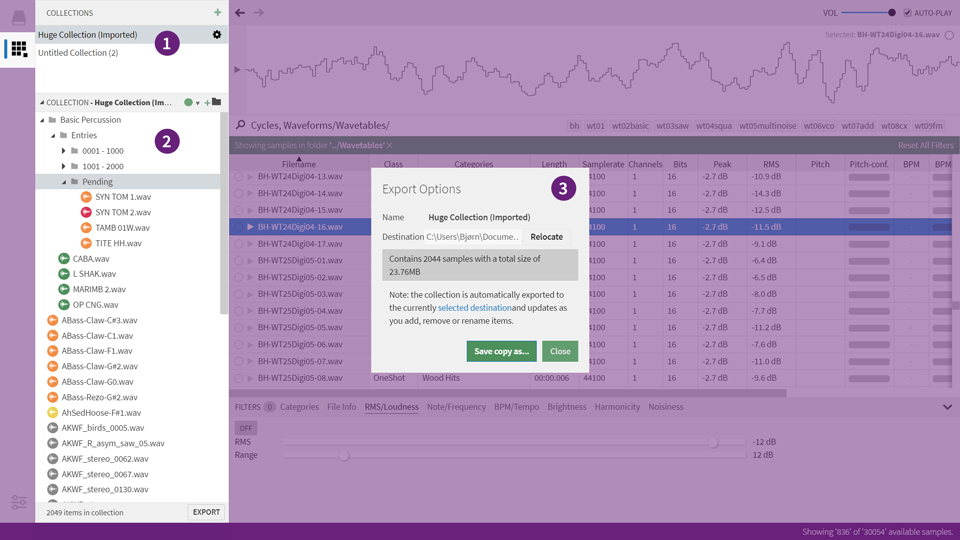
Task: Click Reset All Filters
Action: coord(926,145)
